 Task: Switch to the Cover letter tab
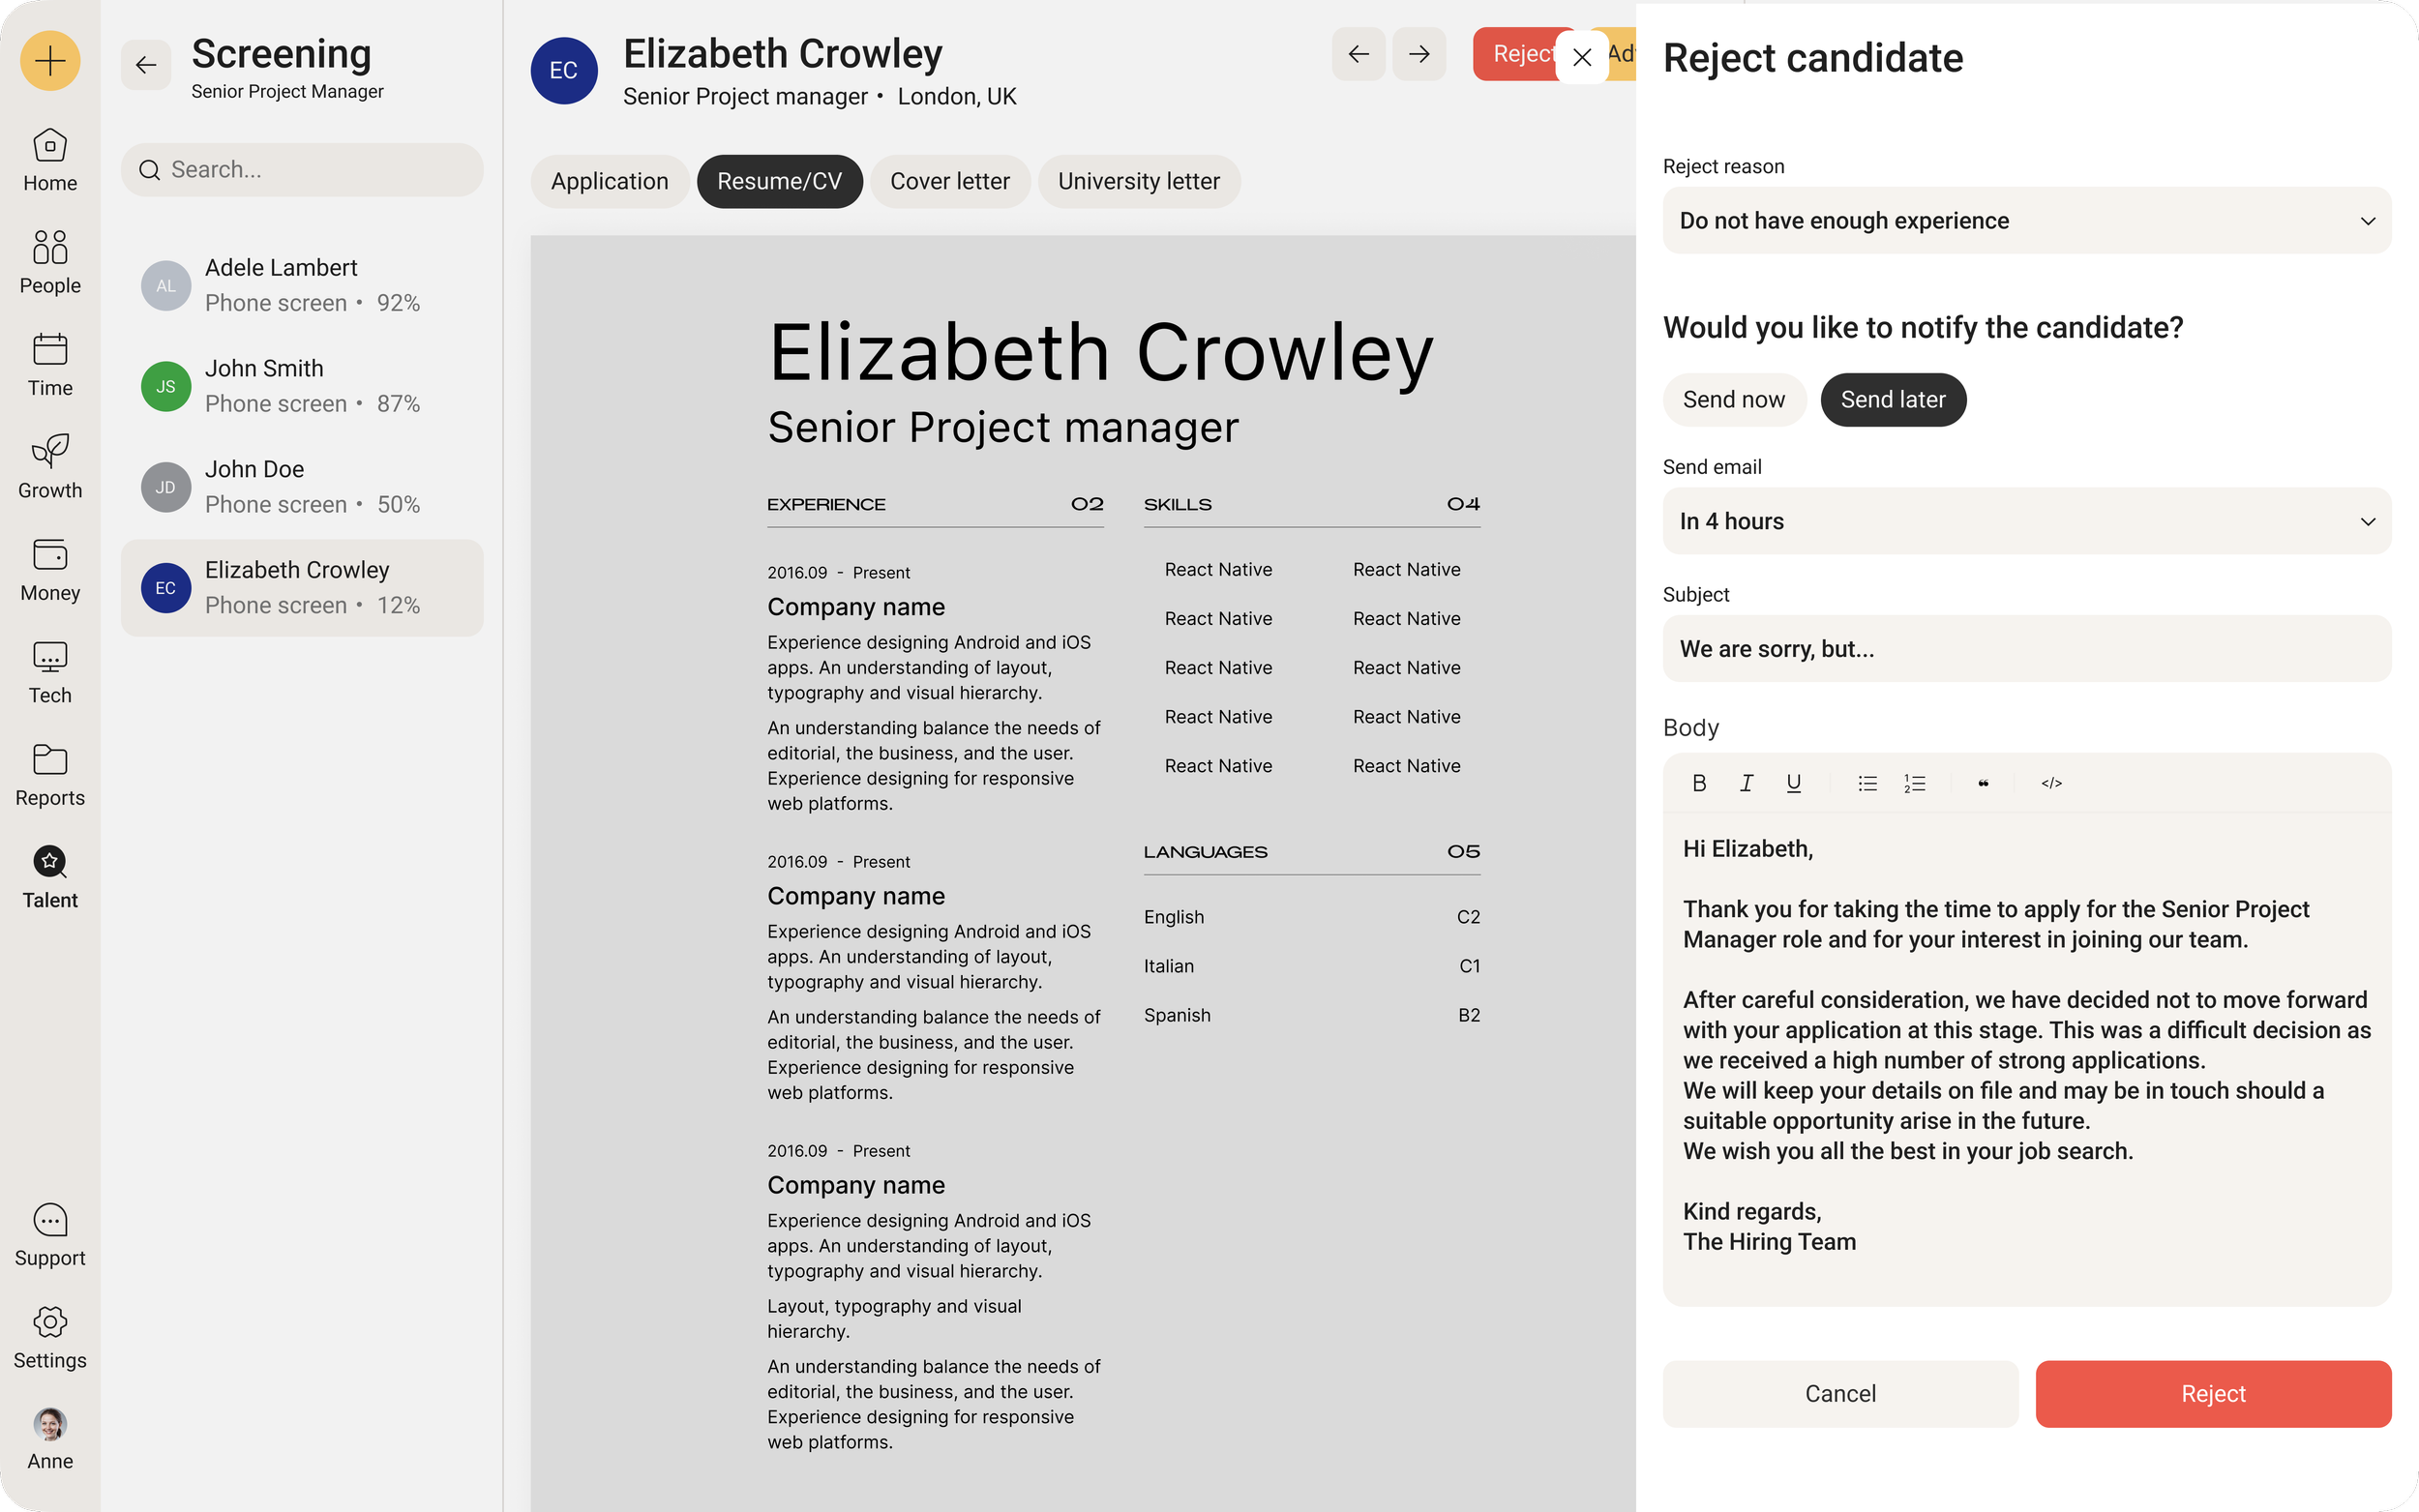(950, 181)
